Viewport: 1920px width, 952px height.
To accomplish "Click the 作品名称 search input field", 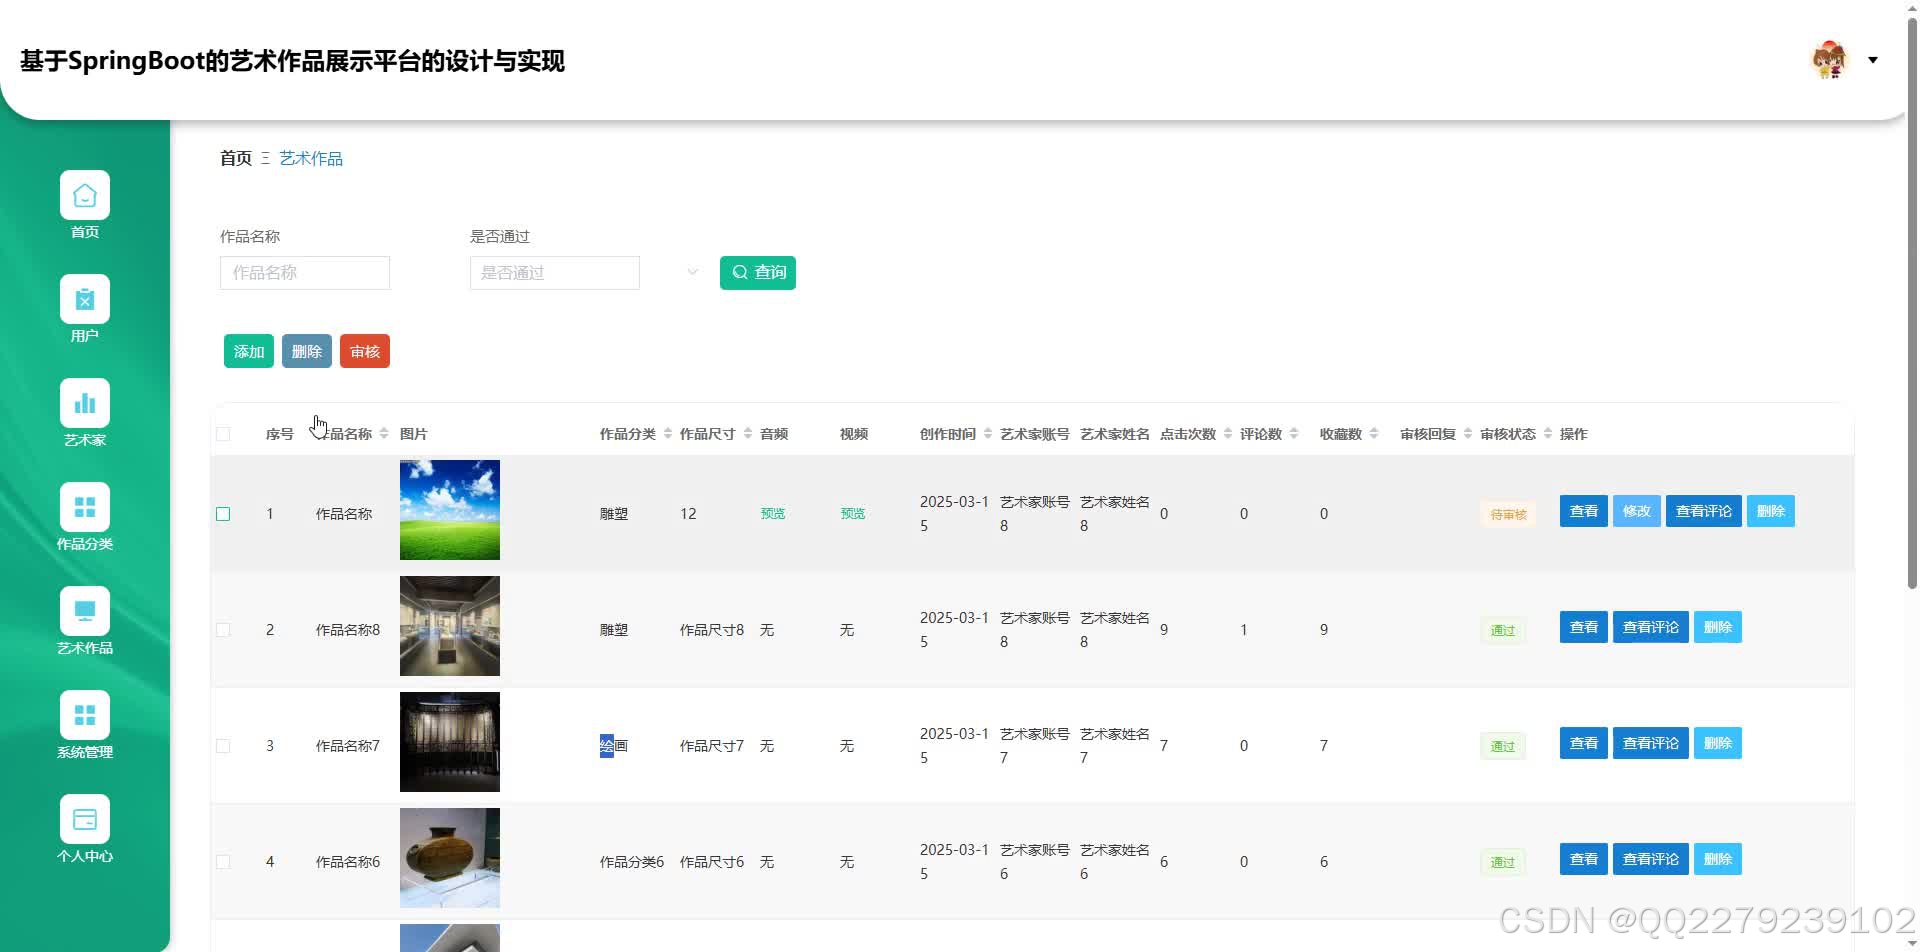I will pos(304,272).
